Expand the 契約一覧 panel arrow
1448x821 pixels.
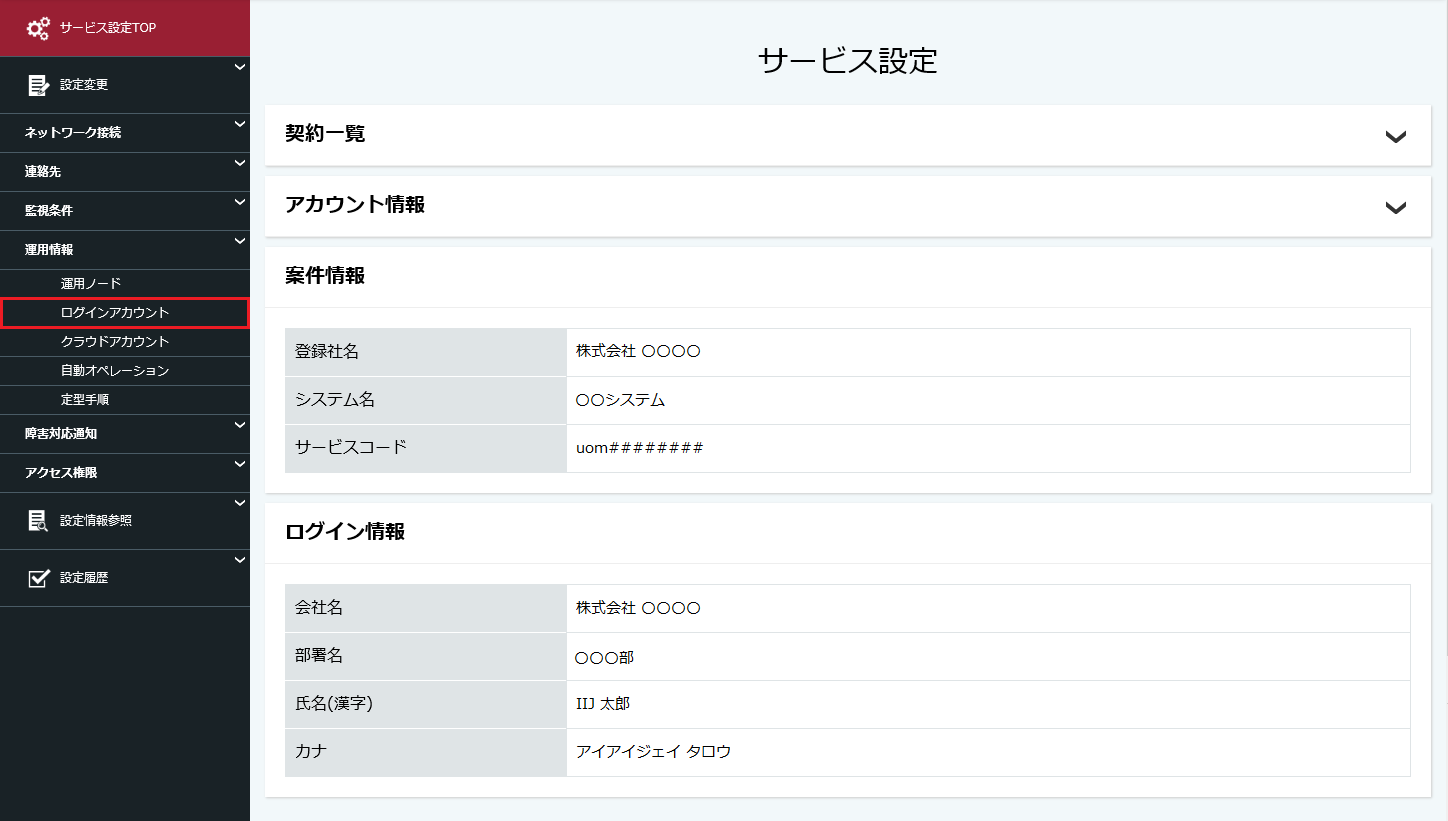(x=1396, y=137)
